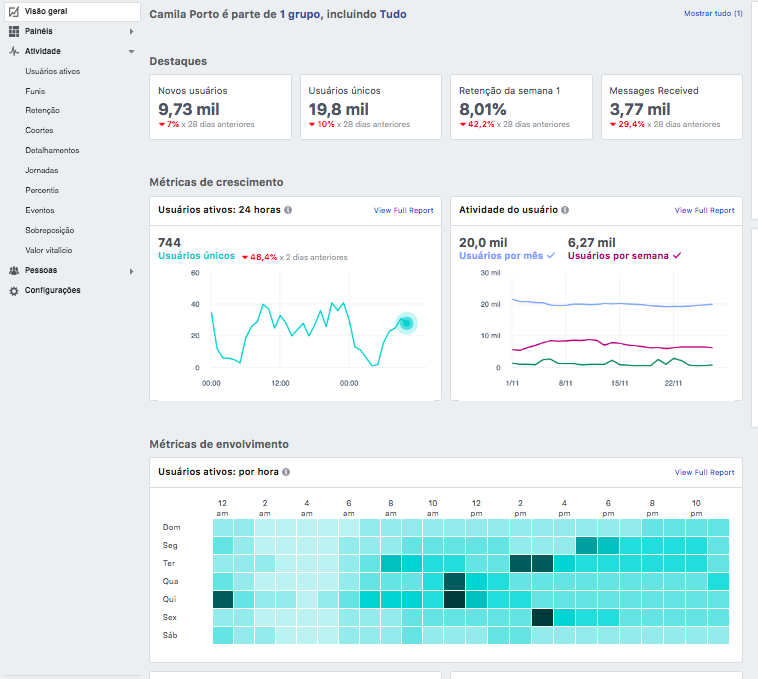Click the 20,0 mil monthly users value
The height and width of the screenshot is (679, 758).
(483, 243)
